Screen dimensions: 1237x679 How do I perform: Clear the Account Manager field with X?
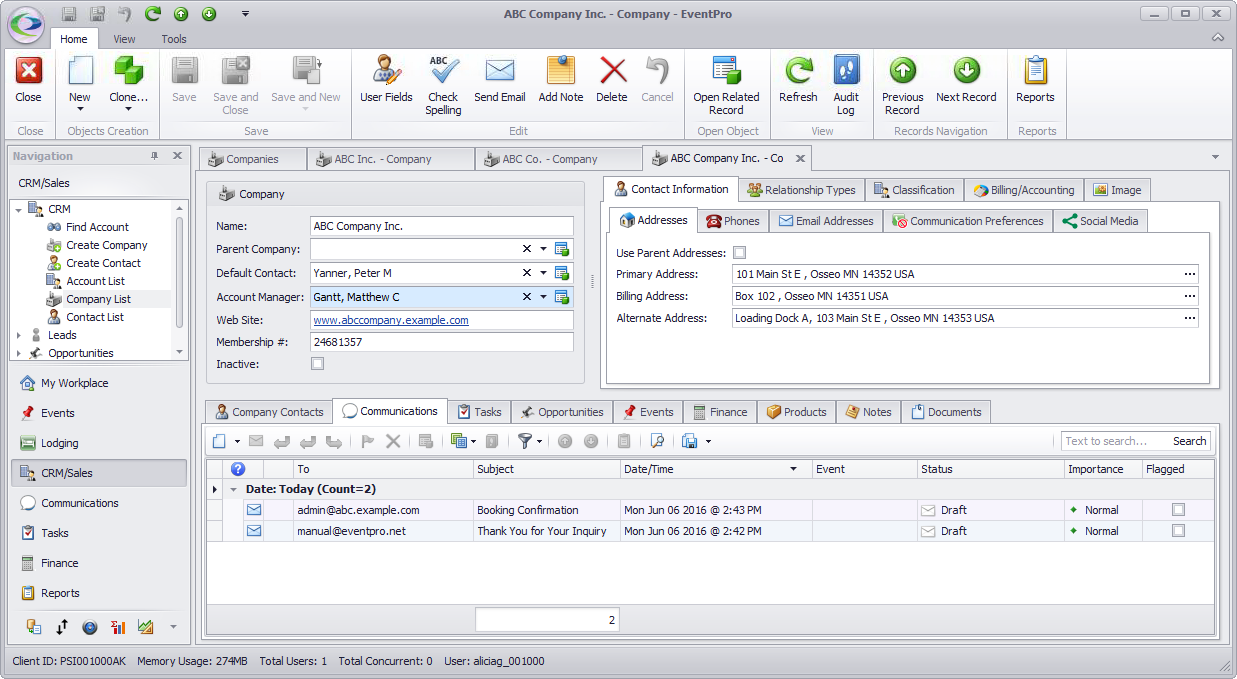[527, 297]
